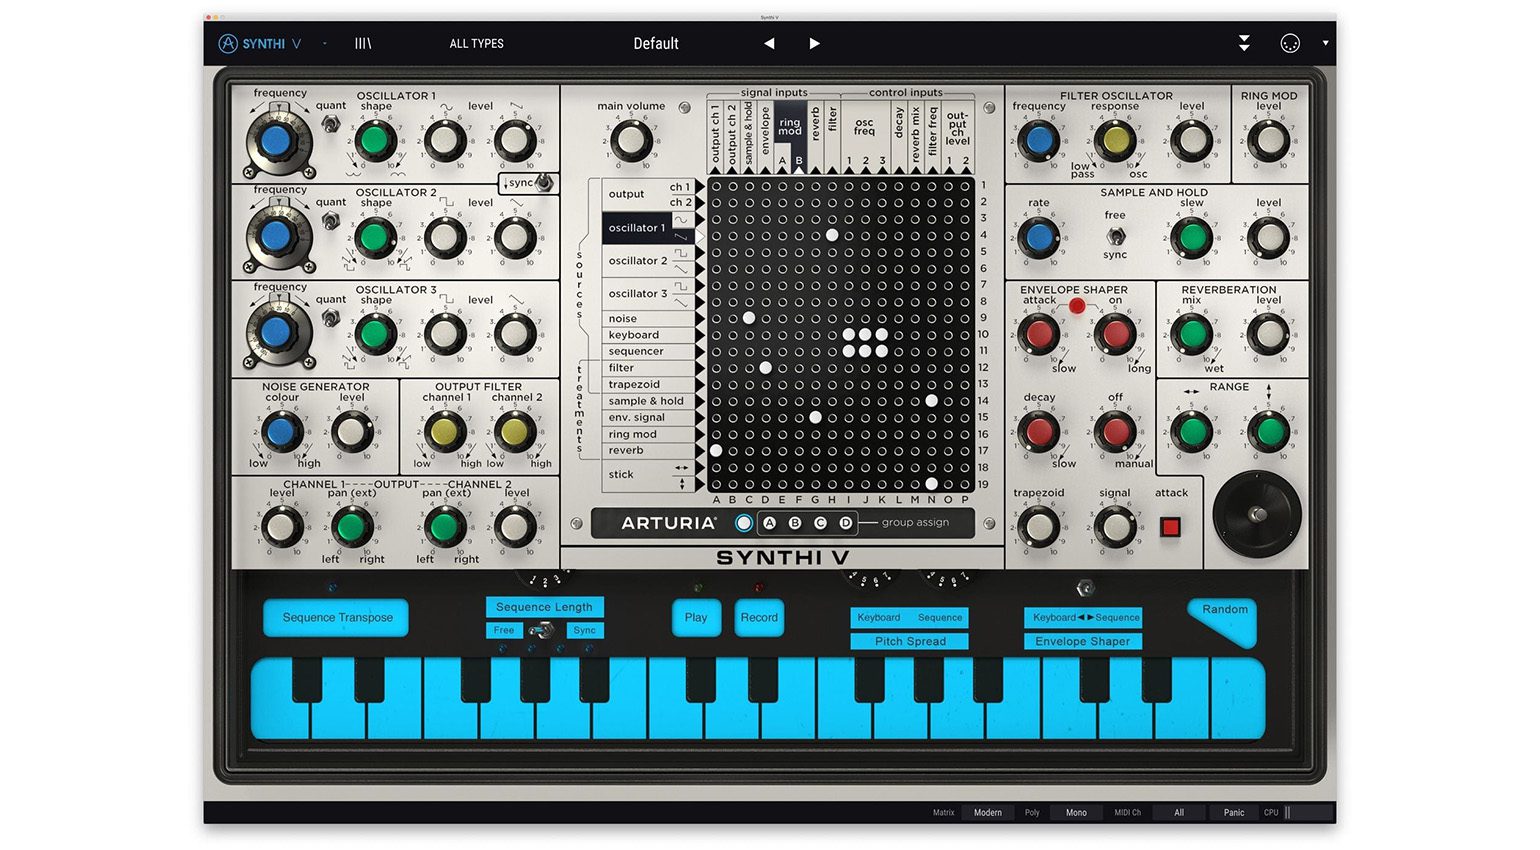1540x850 pixels.
Task: Click the white matrix pin on stick row 19
Action: pyautogui.click(x=932, y=484)
